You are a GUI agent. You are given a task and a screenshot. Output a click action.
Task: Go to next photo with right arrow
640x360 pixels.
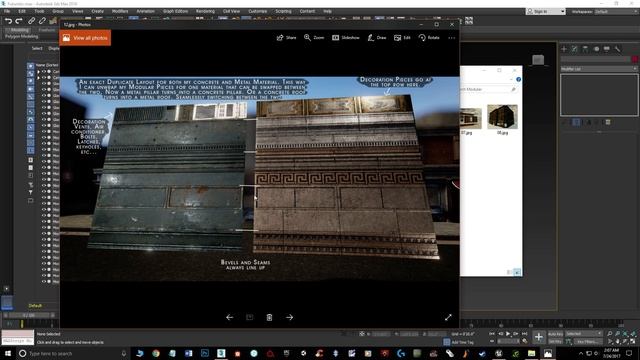289,317
